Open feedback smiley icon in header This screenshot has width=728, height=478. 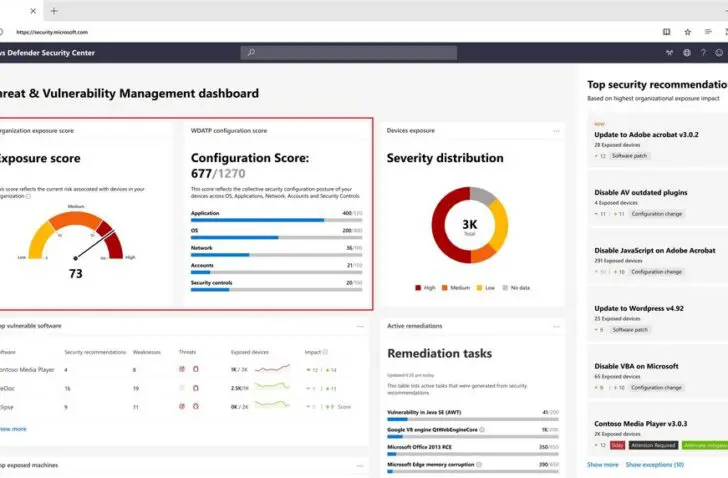719,52
